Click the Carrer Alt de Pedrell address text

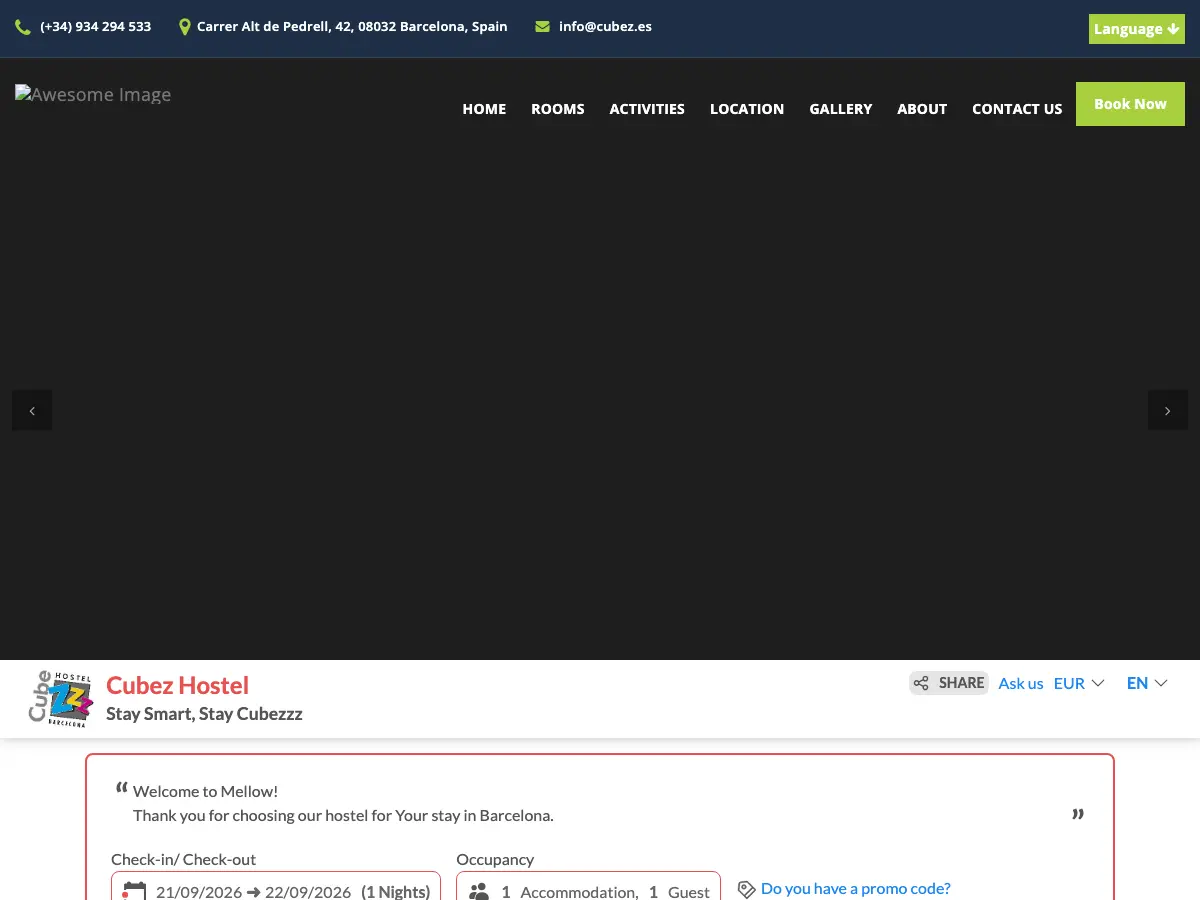point(352,27)
